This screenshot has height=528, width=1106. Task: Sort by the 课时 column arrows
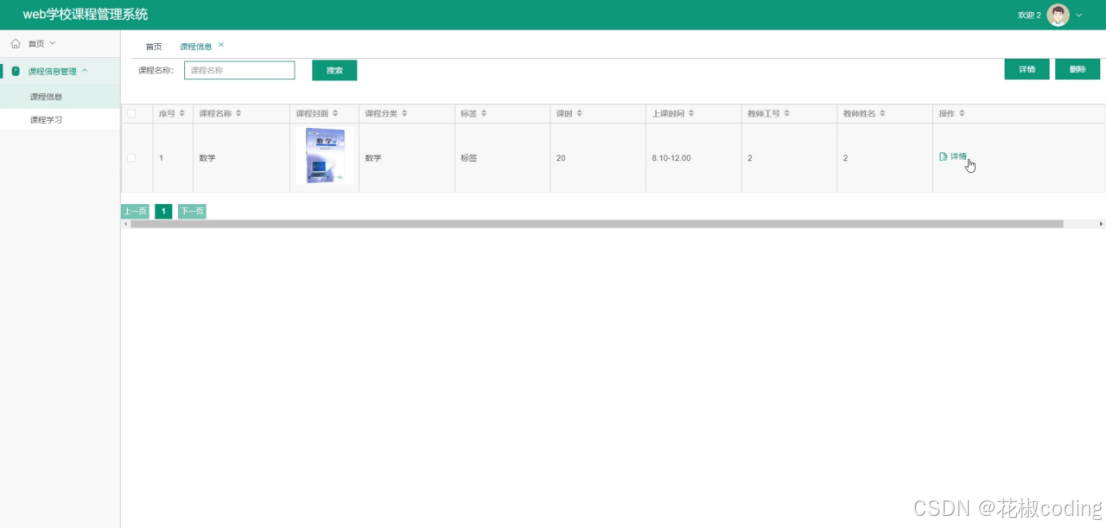point(579,113)
